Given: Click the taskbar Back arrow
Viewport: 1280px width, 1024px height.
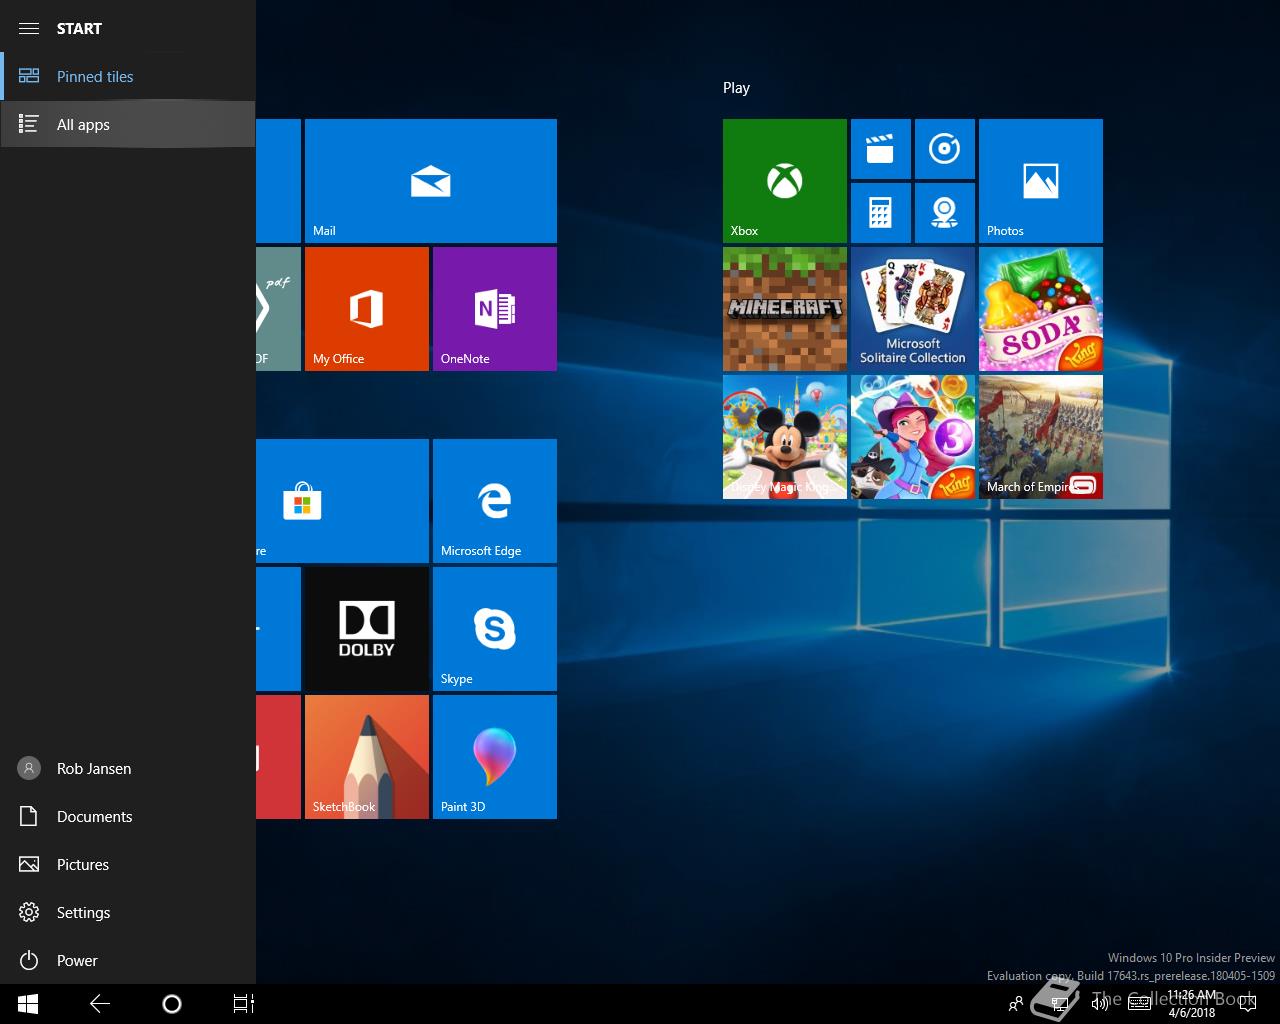Looking at the screenshot, I should 100,1004.
